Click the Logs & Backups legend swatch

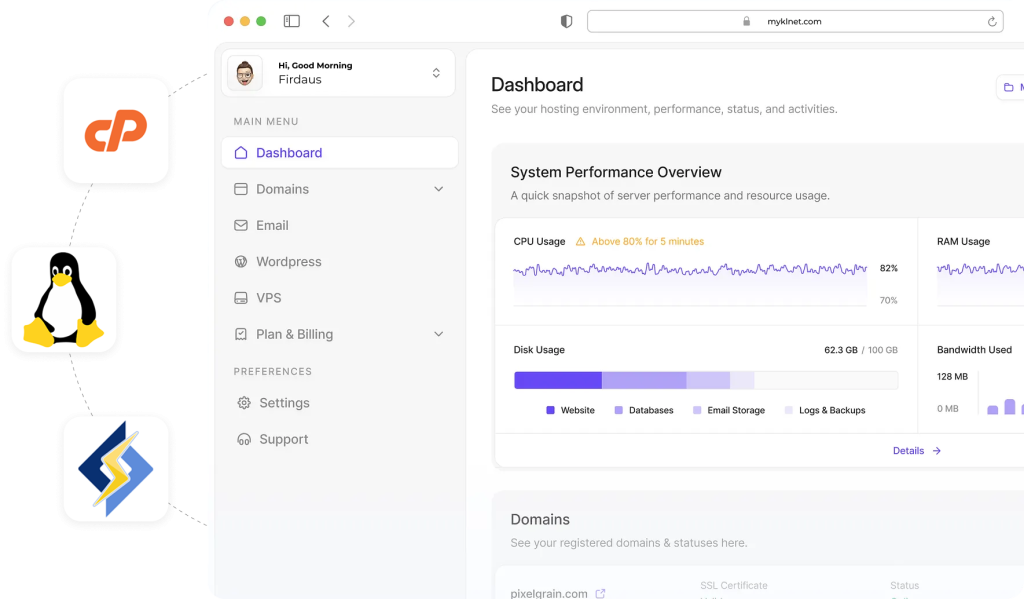788,410
